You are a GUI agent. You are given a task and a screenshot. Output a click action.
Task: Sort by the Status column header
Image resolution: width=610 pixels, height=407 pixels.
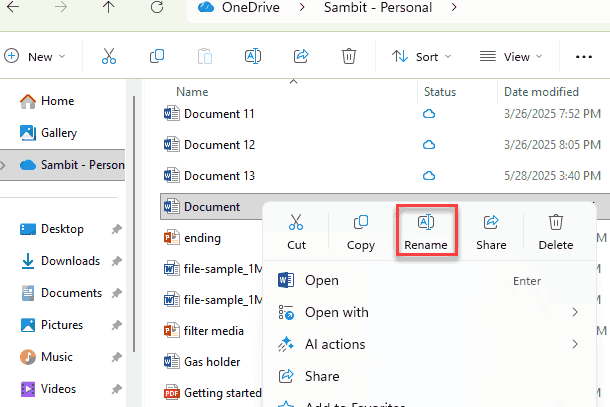pos(440,92)
